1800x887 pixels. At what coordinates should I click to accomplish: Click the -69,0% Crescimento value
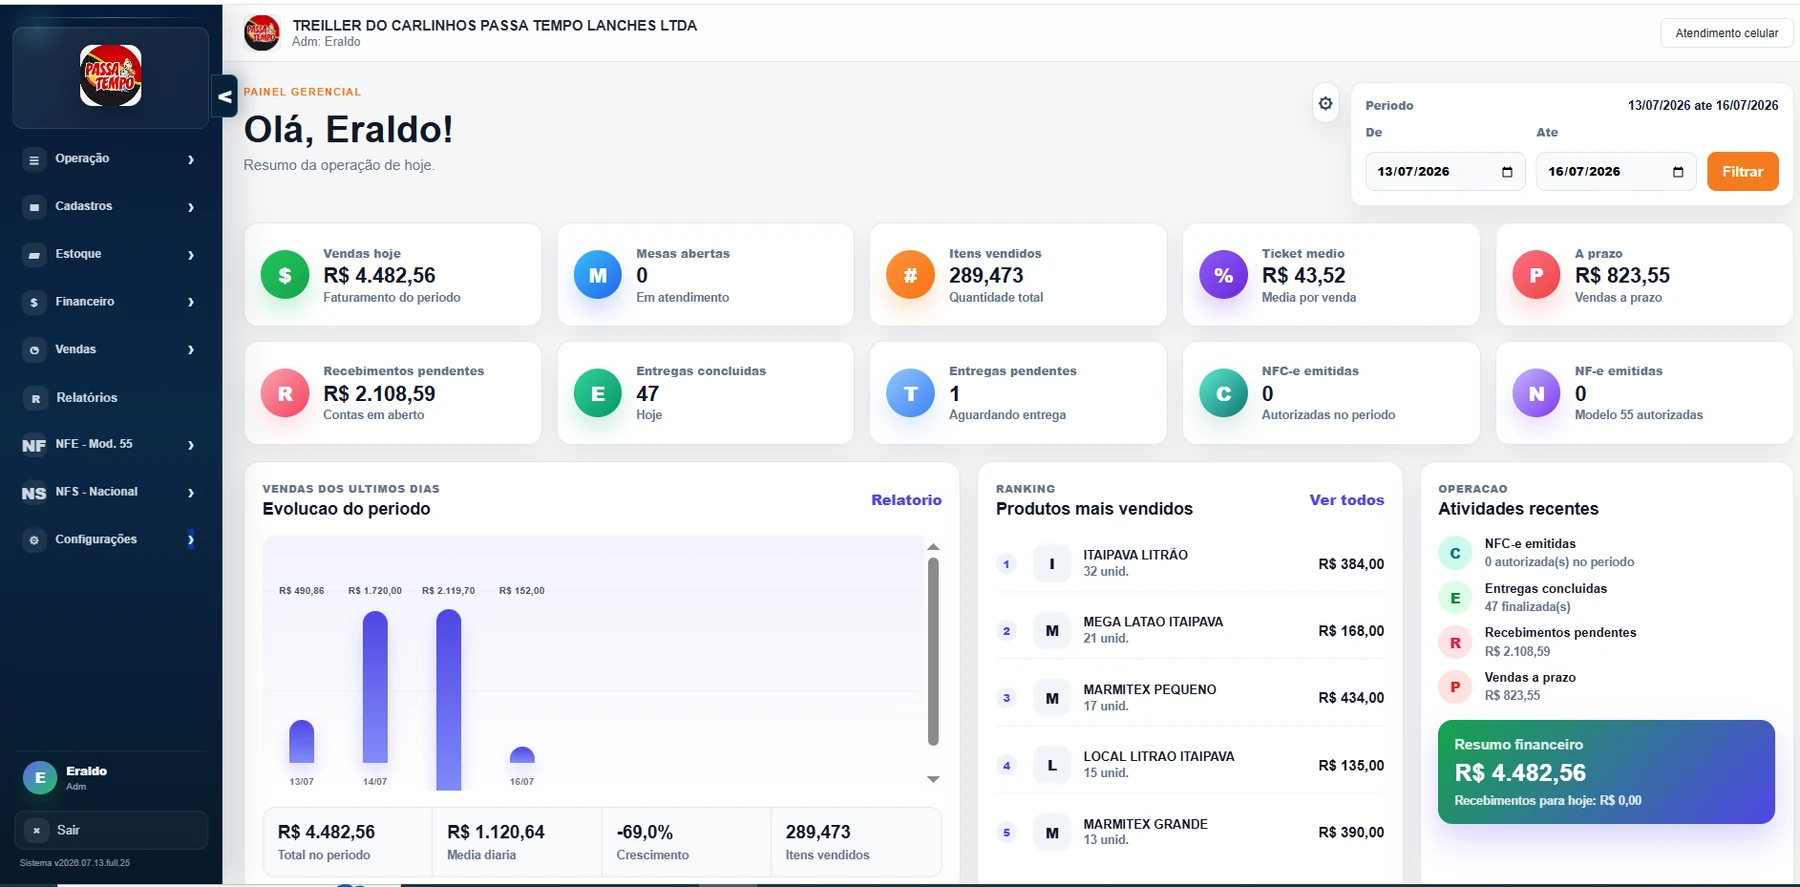645,832
